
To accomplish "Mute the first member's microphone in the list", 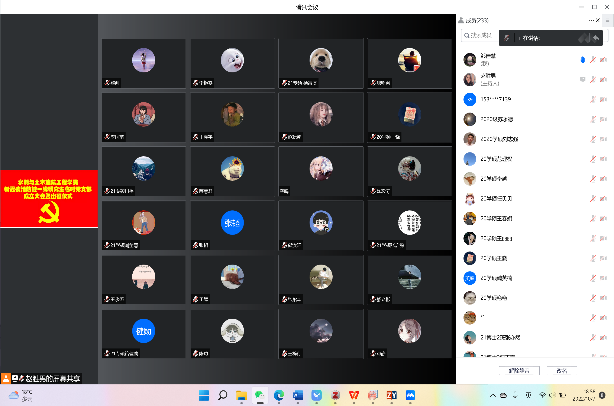I will click(x=594, y=60).
